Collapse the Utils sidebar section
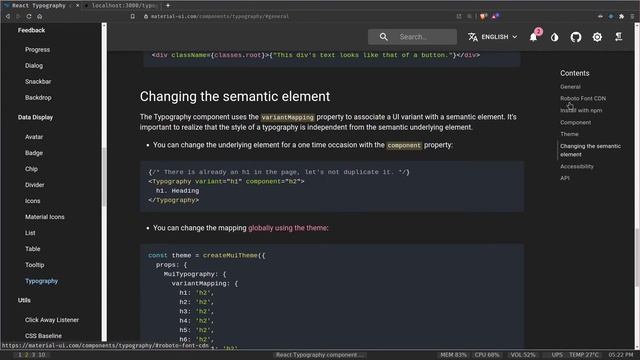Image resolution: width=640 pixels, height=360 pixels. point(24,300)
